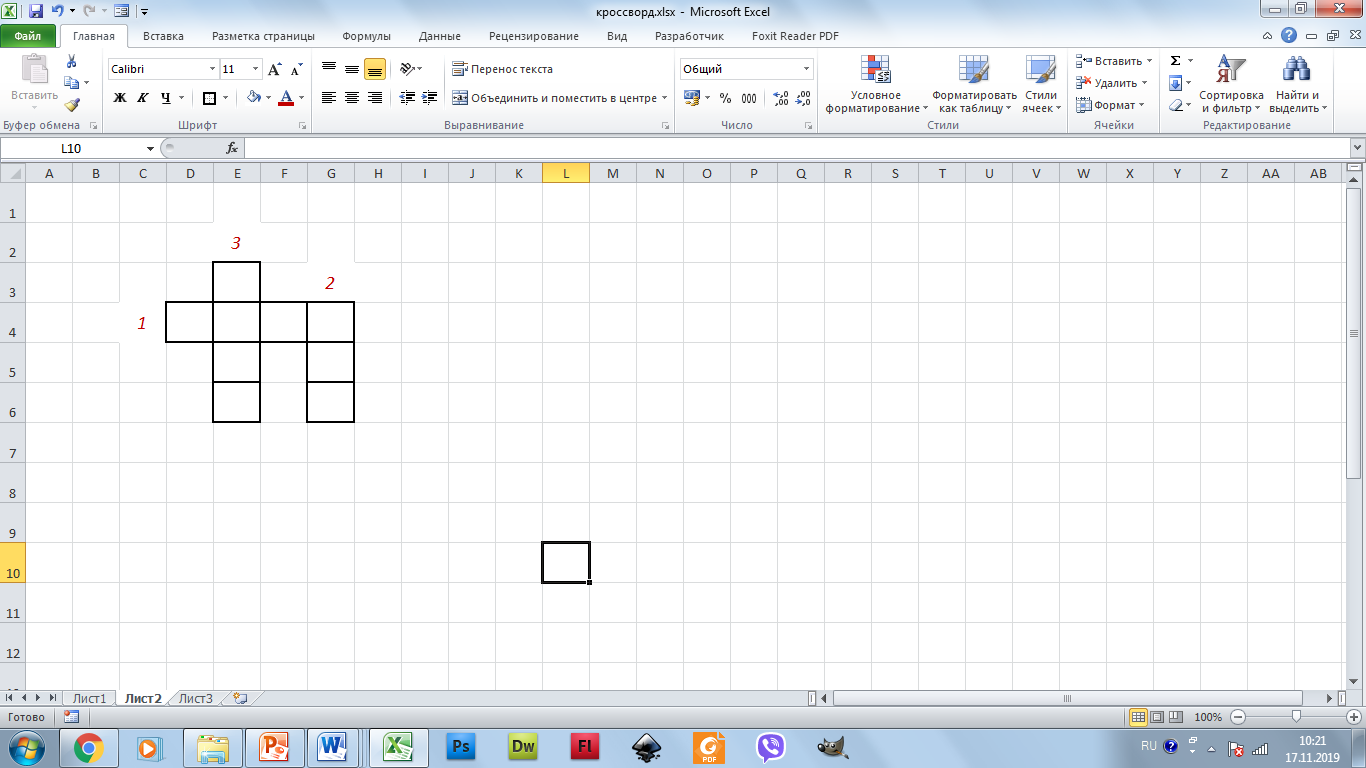Switch to the Разметка страницы tab
The width and height of the screenshot is (1366, 768).
(263, 36)
